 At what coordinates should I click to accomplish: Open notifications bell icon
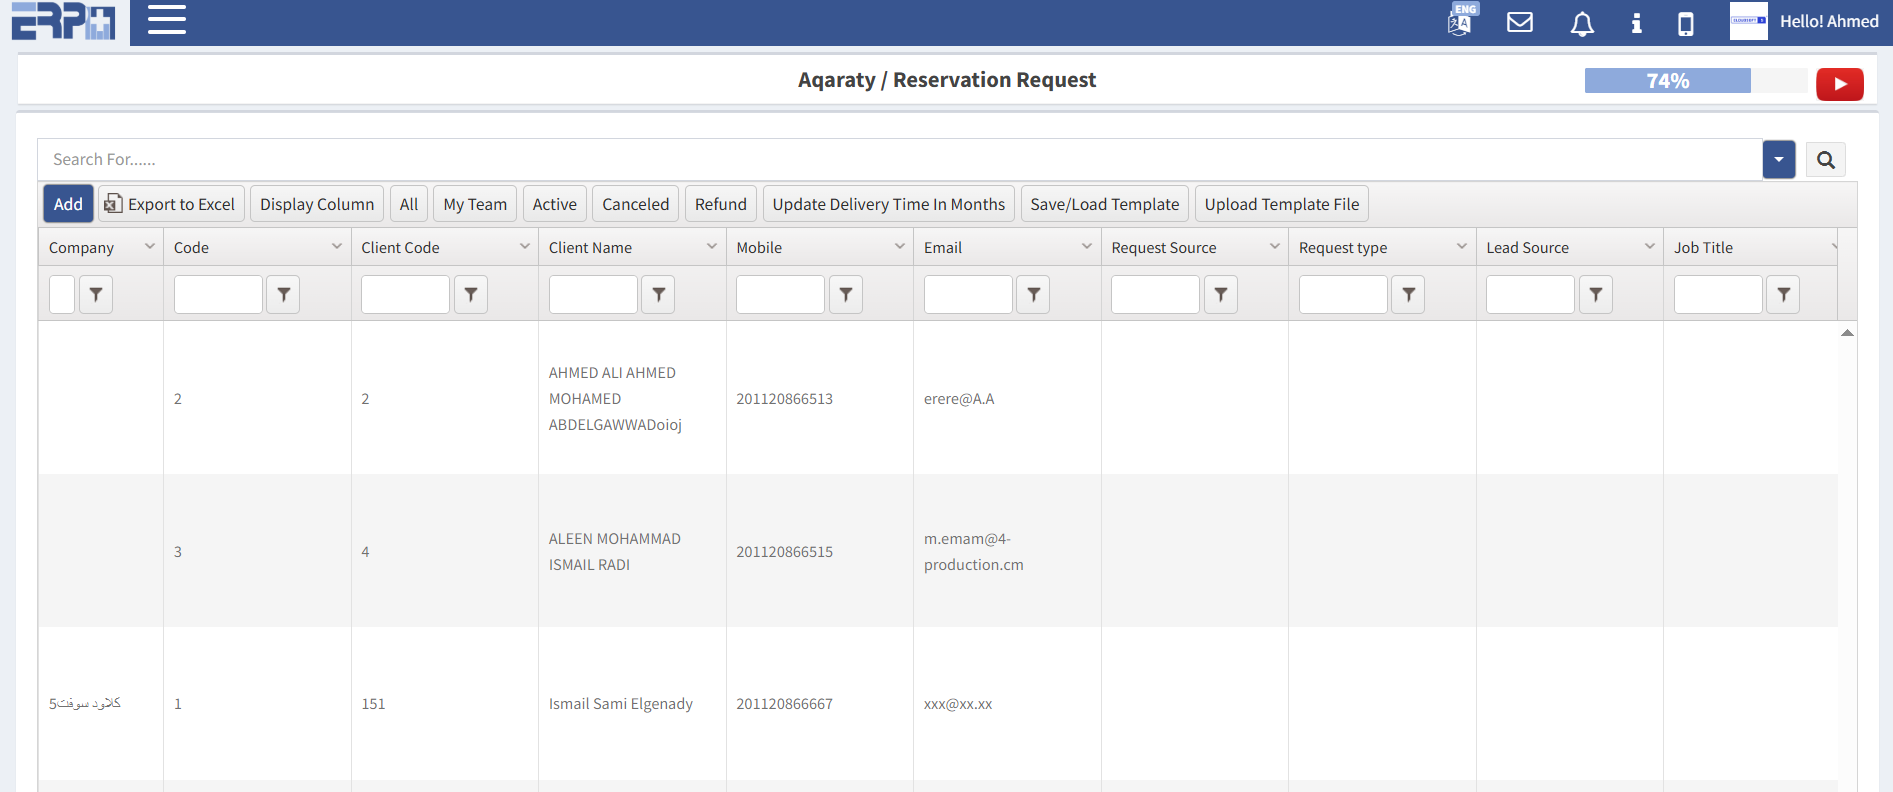(1582, 23)
